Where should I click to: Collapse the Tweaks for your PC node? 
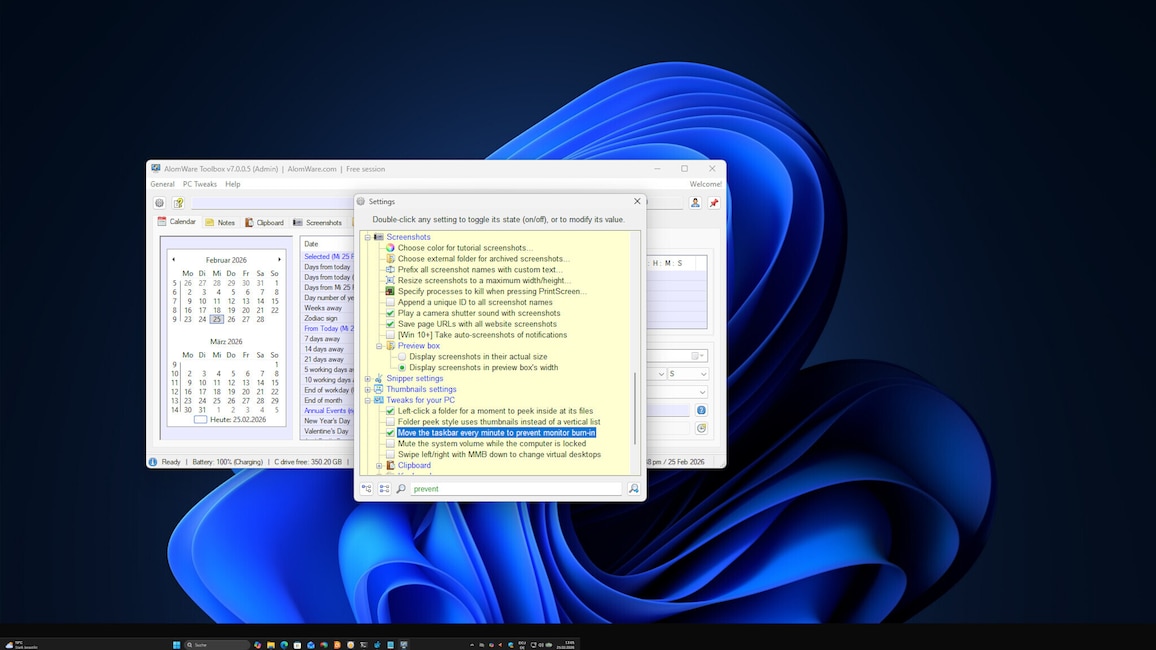[367, 400]
